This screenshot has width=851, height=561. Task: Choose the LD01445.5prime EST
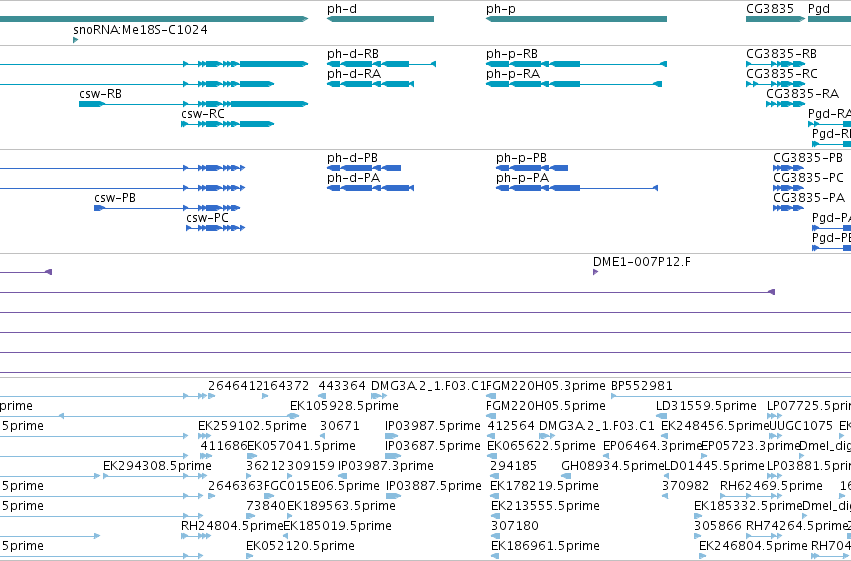(714, 466)
